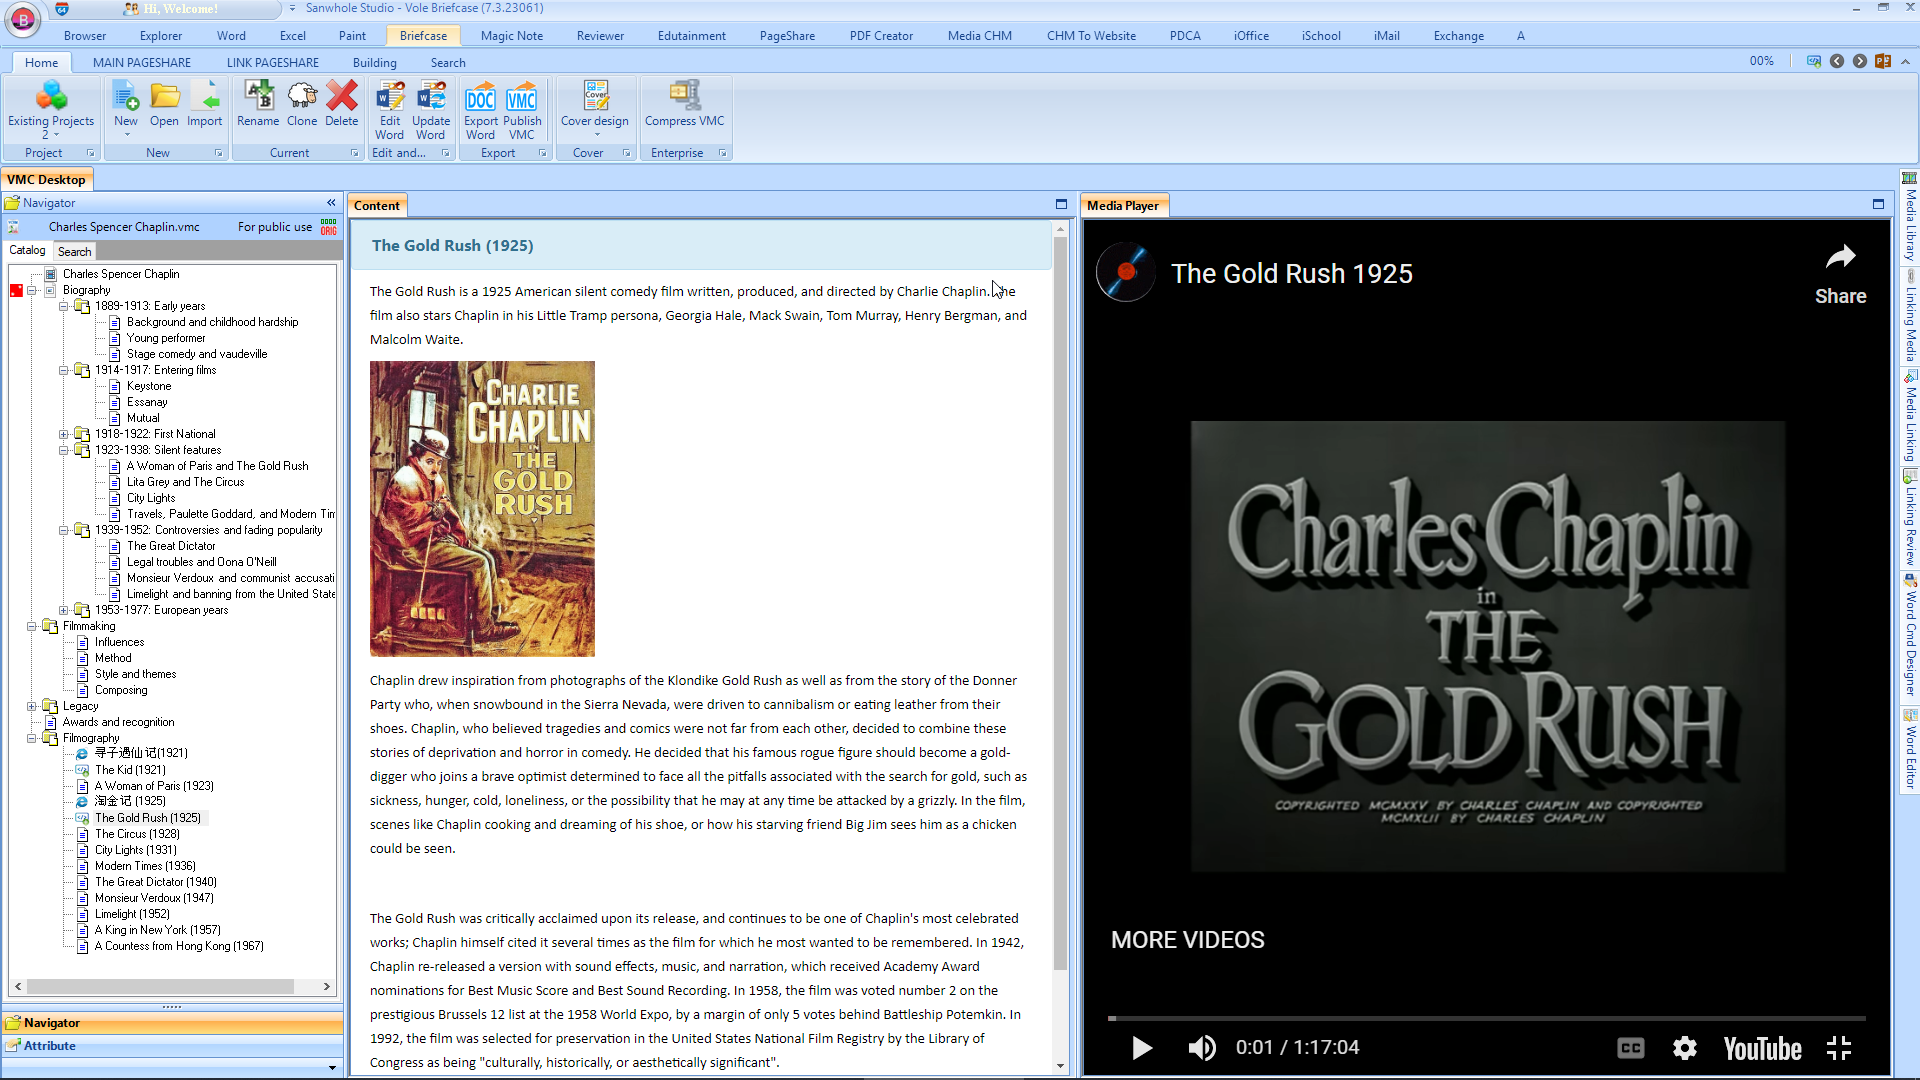This screenshot has width=1920, height=1080.
Task: Click the channel avatar in media player
Action: 1126,272
